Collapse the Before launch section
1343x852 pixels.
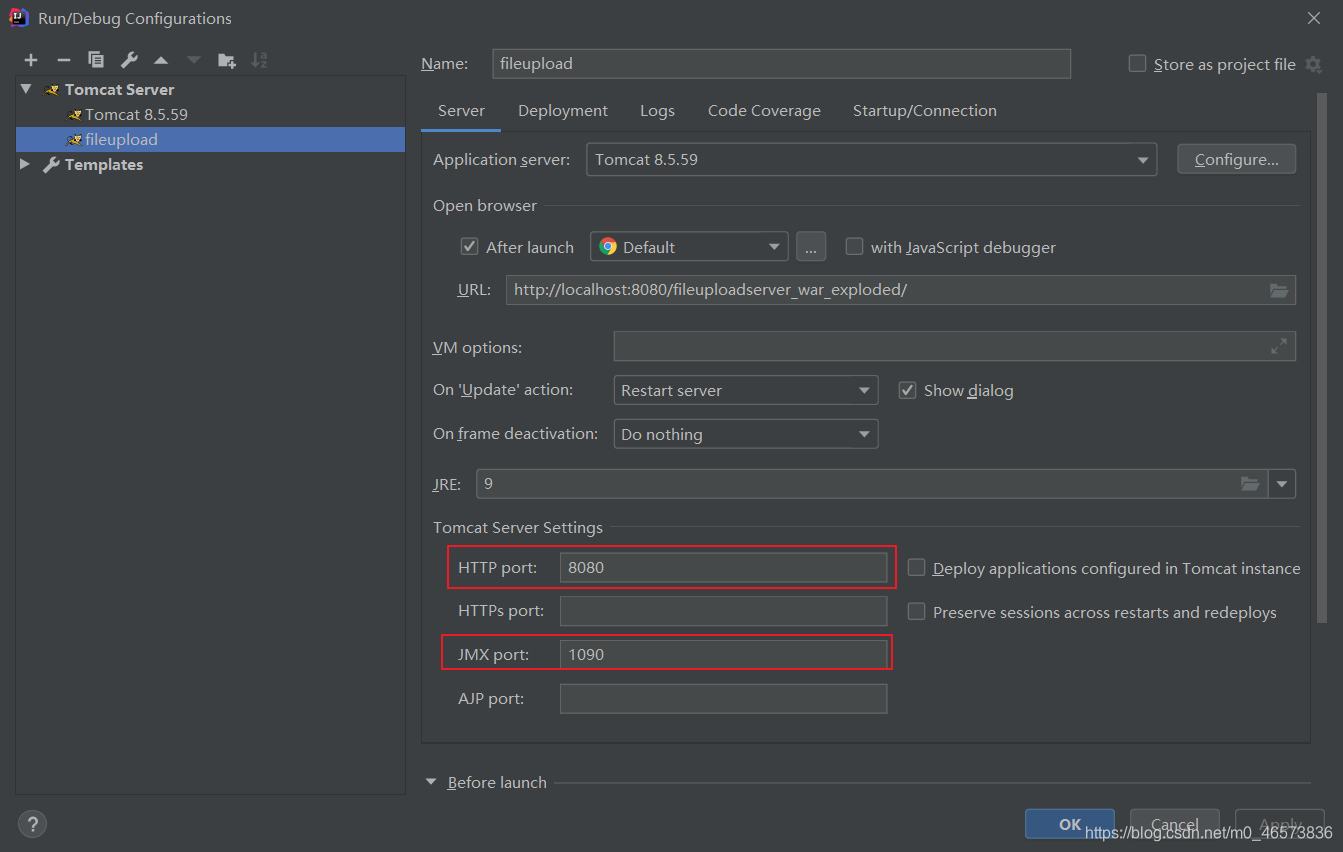[431, 782]
